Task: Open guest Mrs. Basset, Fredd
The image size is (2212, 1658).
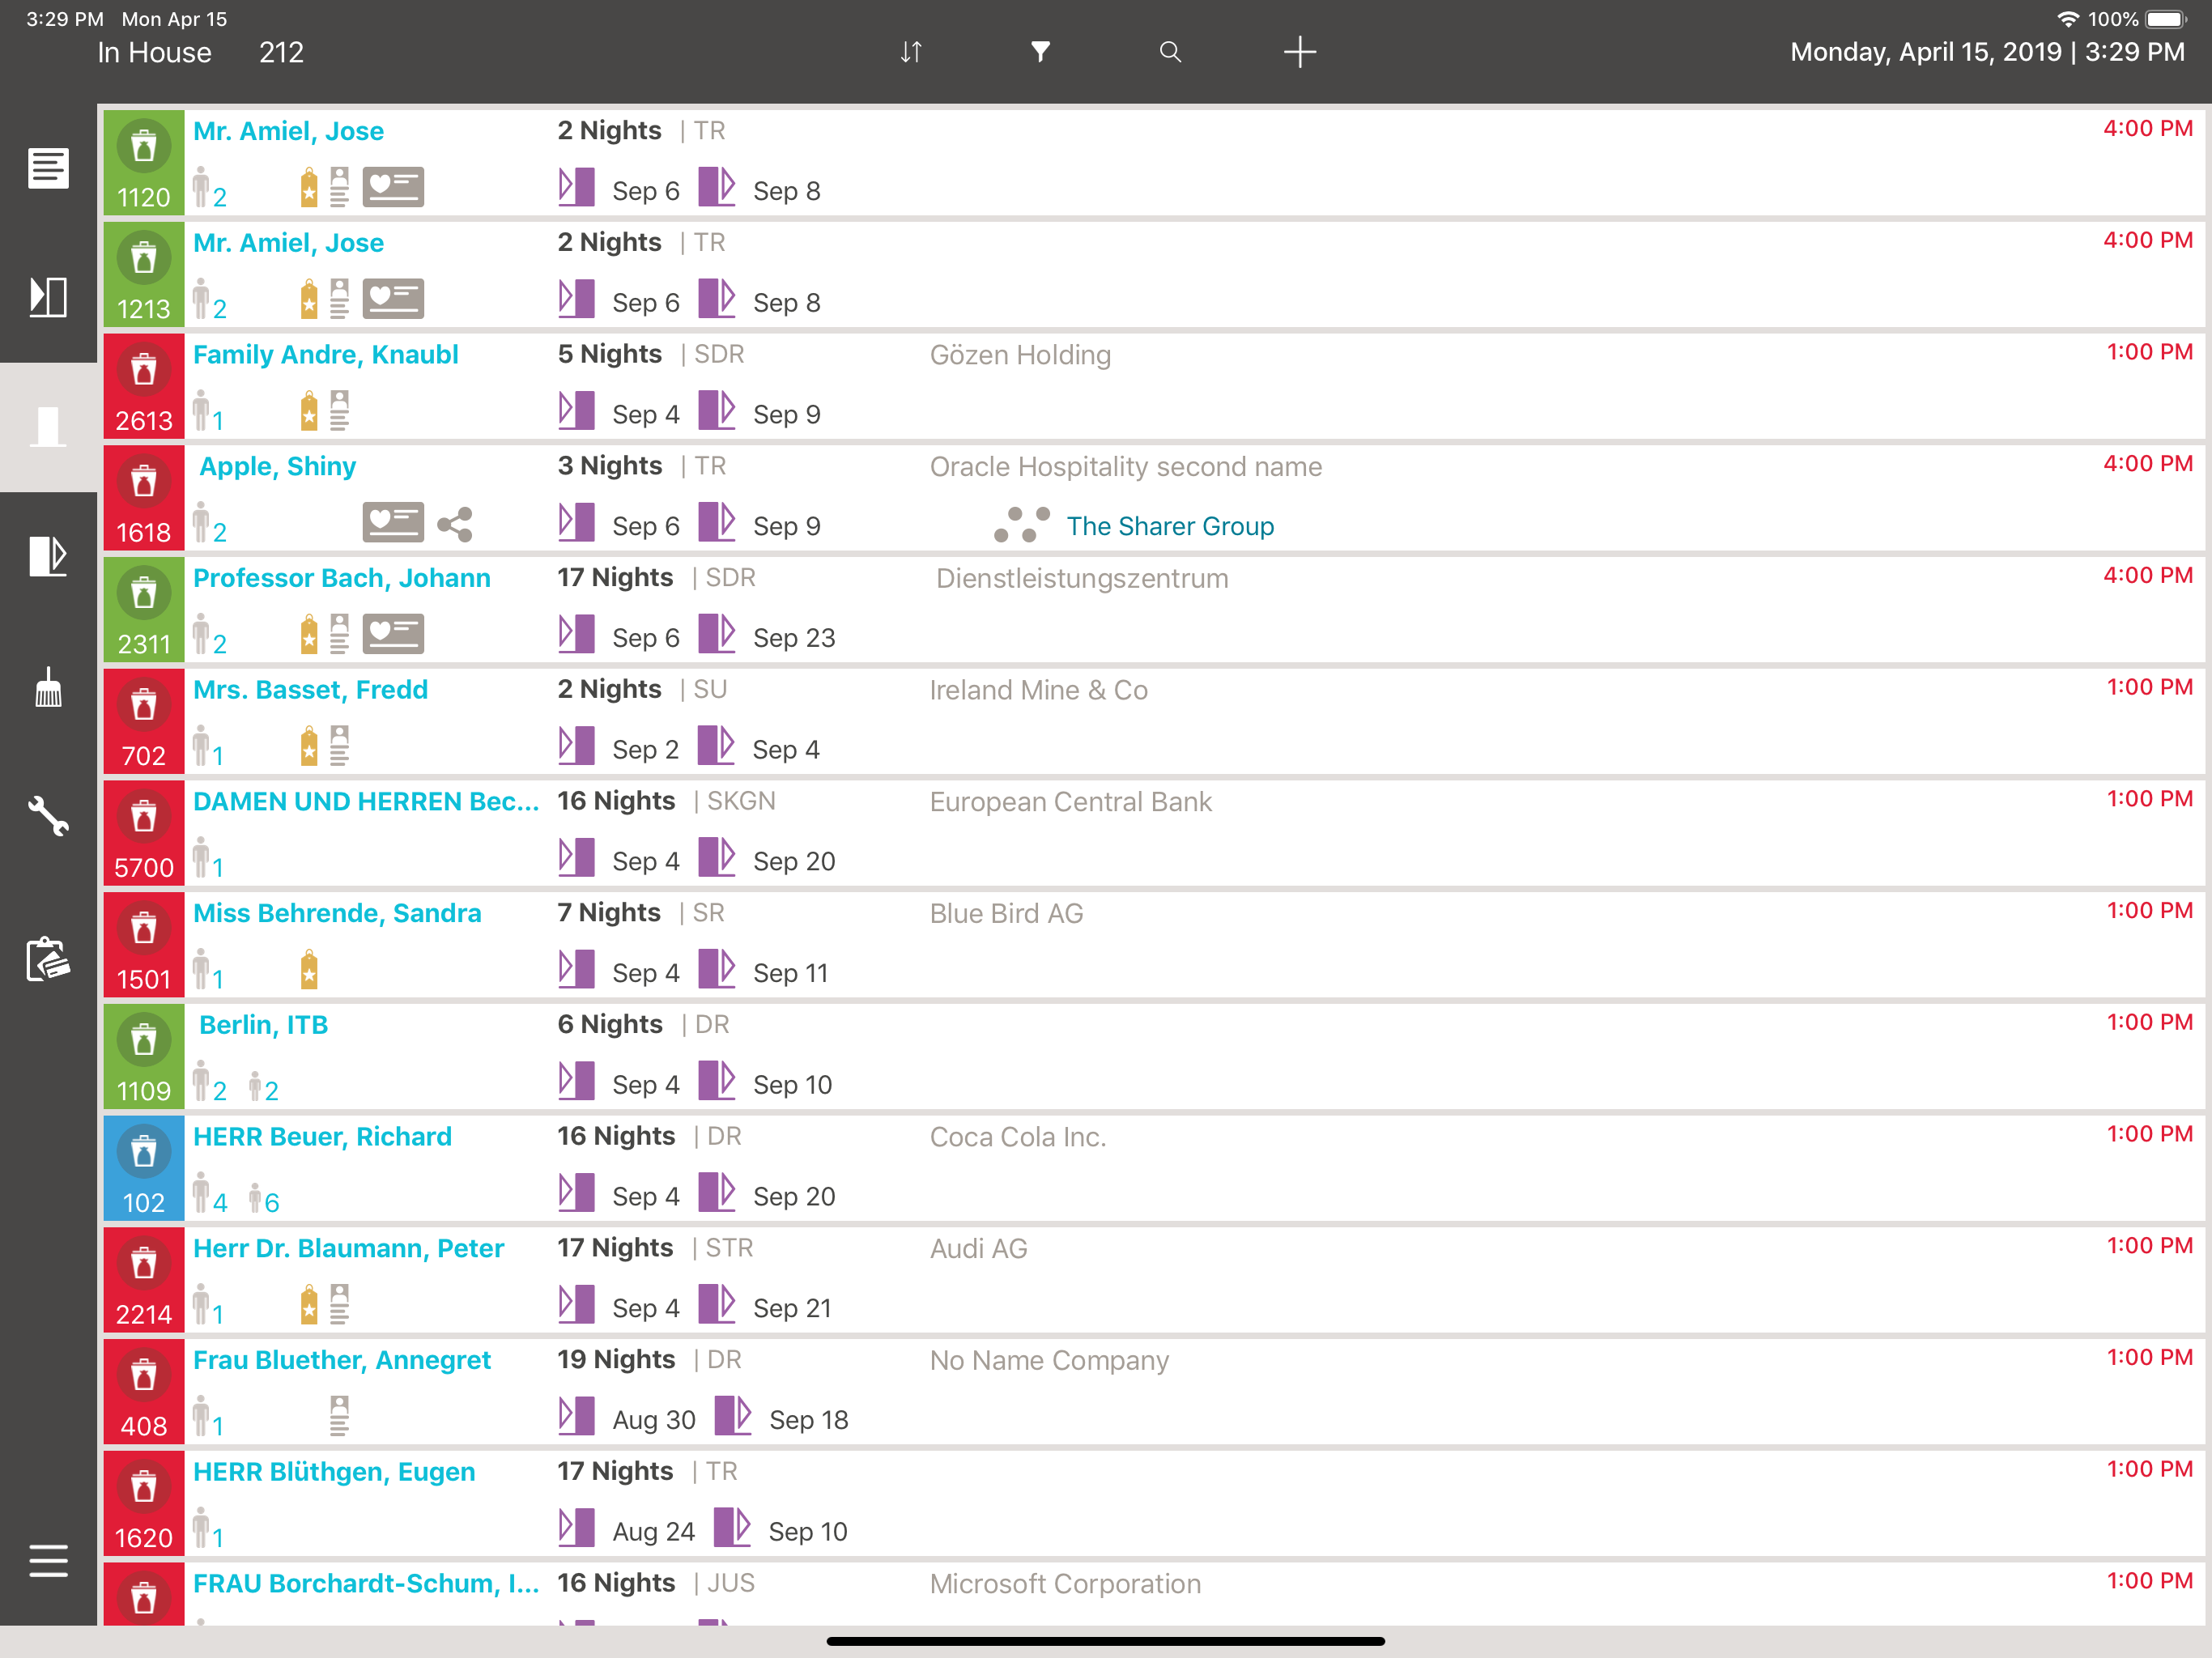Action: [x=310, y=690]
